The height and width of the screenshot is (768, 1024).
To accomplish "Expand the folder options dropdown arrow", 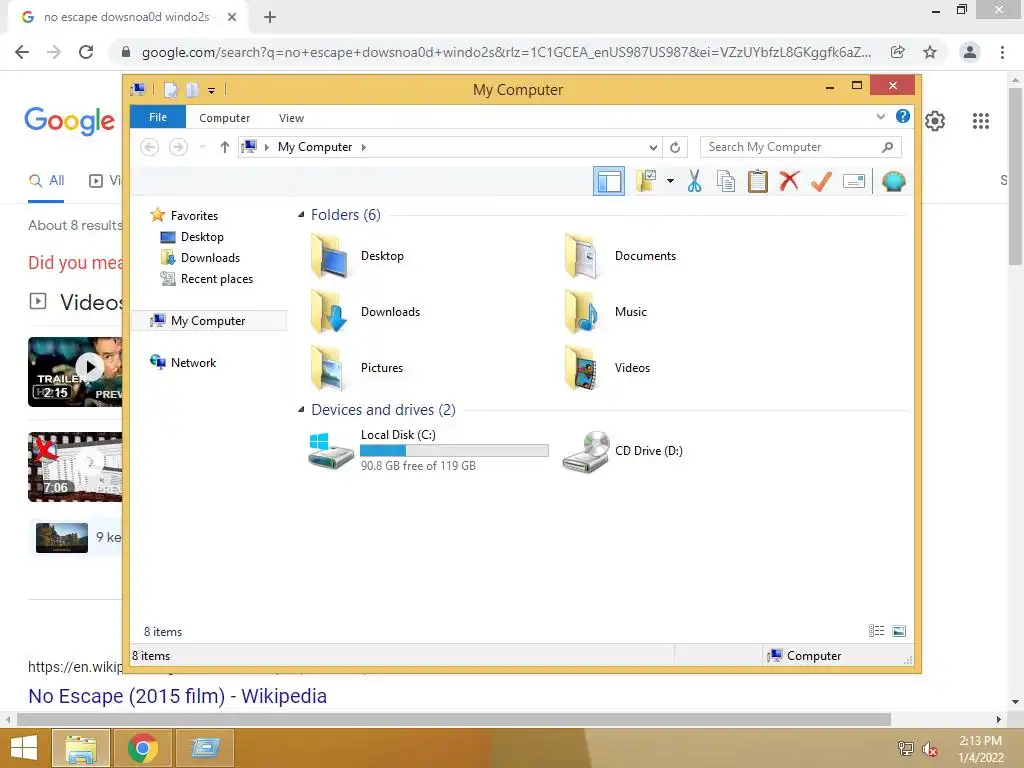I will pos(670,181).
